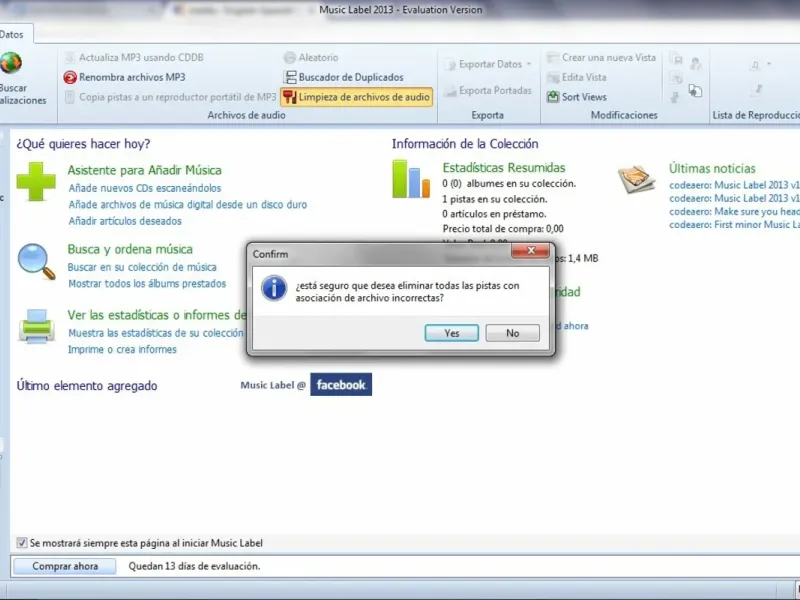Image resolution: width=800 pixels, height=600 pixels.
Task: Click the music note playlist icon
Action: click(x=755, y=65)
